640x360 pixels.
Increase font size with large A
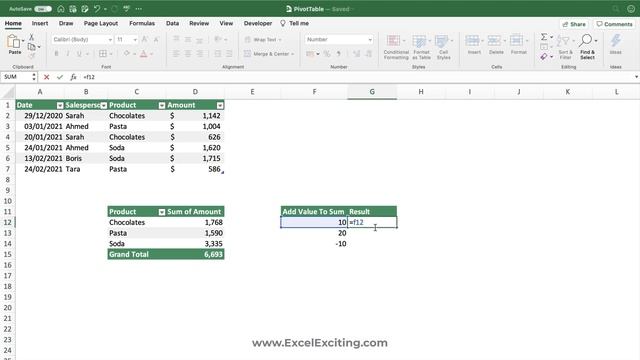point(144,40)
